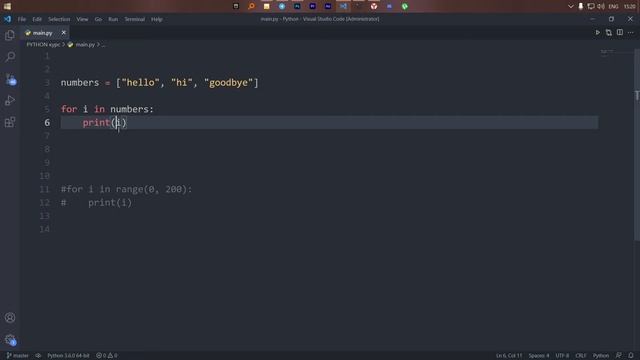The width and height of the screenshot is (640, 360).
Task: Click the ENG language indicator
Action: (613, 7)
